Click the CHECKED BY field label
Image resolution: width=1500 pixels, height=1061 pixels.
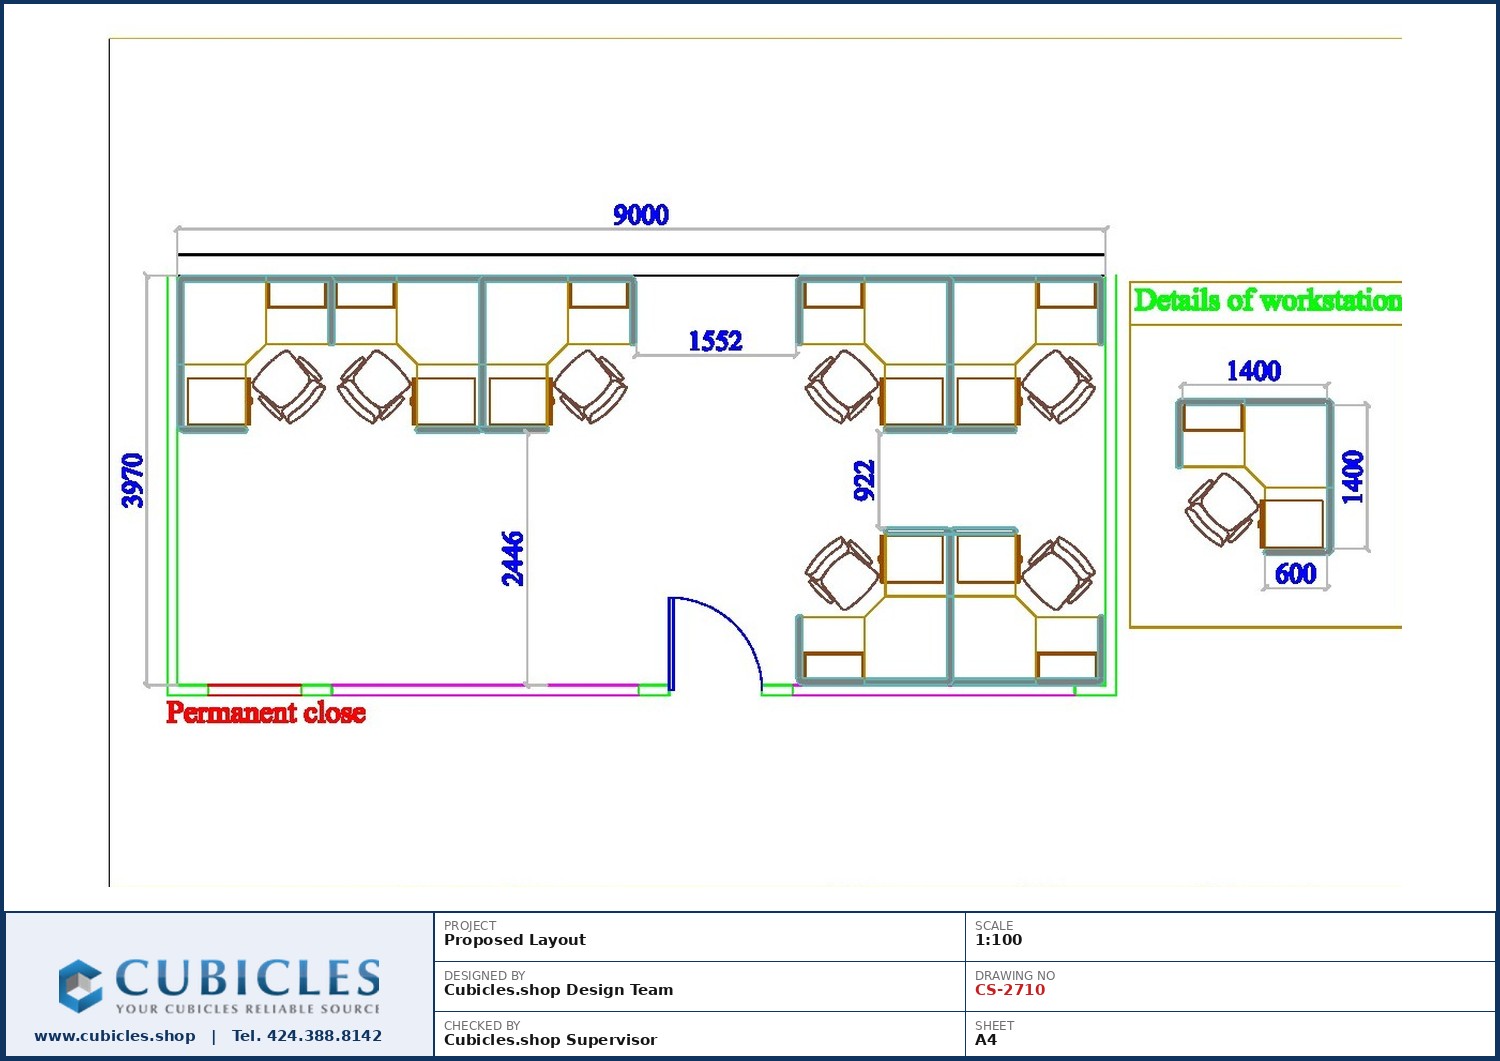(482, 1026)
